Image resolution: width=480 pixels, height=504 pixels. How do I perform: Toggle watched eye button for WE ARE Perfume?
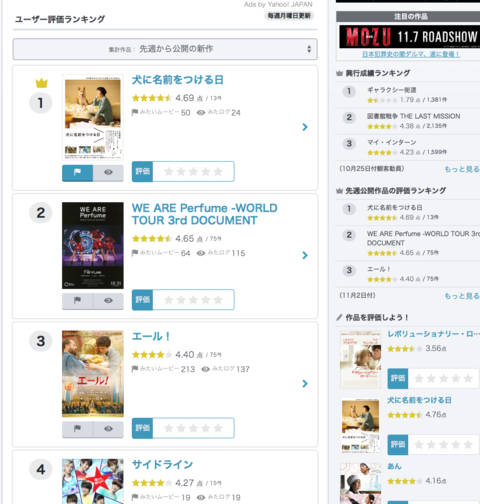(108, 301)
